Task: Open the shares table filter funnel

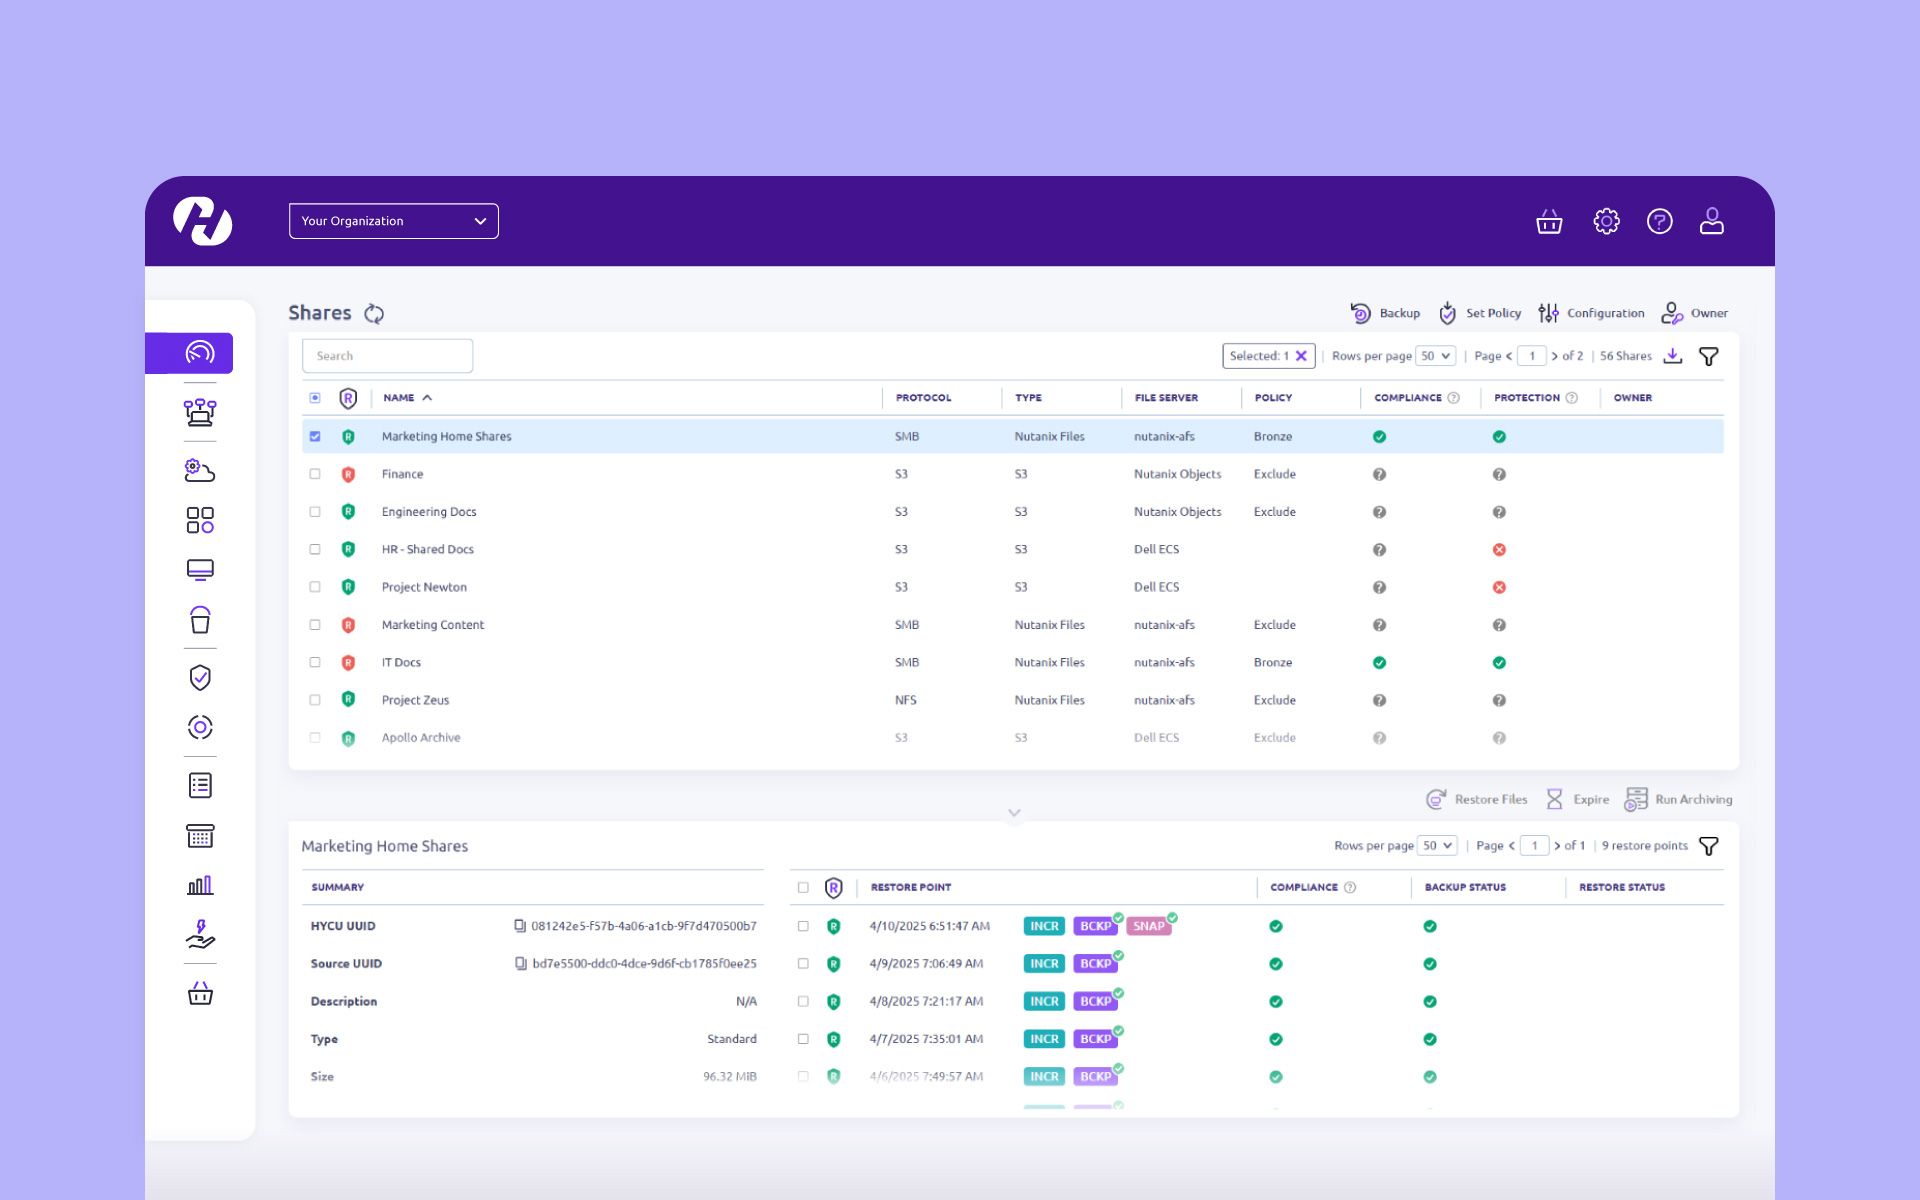Action: (x=1708, y=356)
